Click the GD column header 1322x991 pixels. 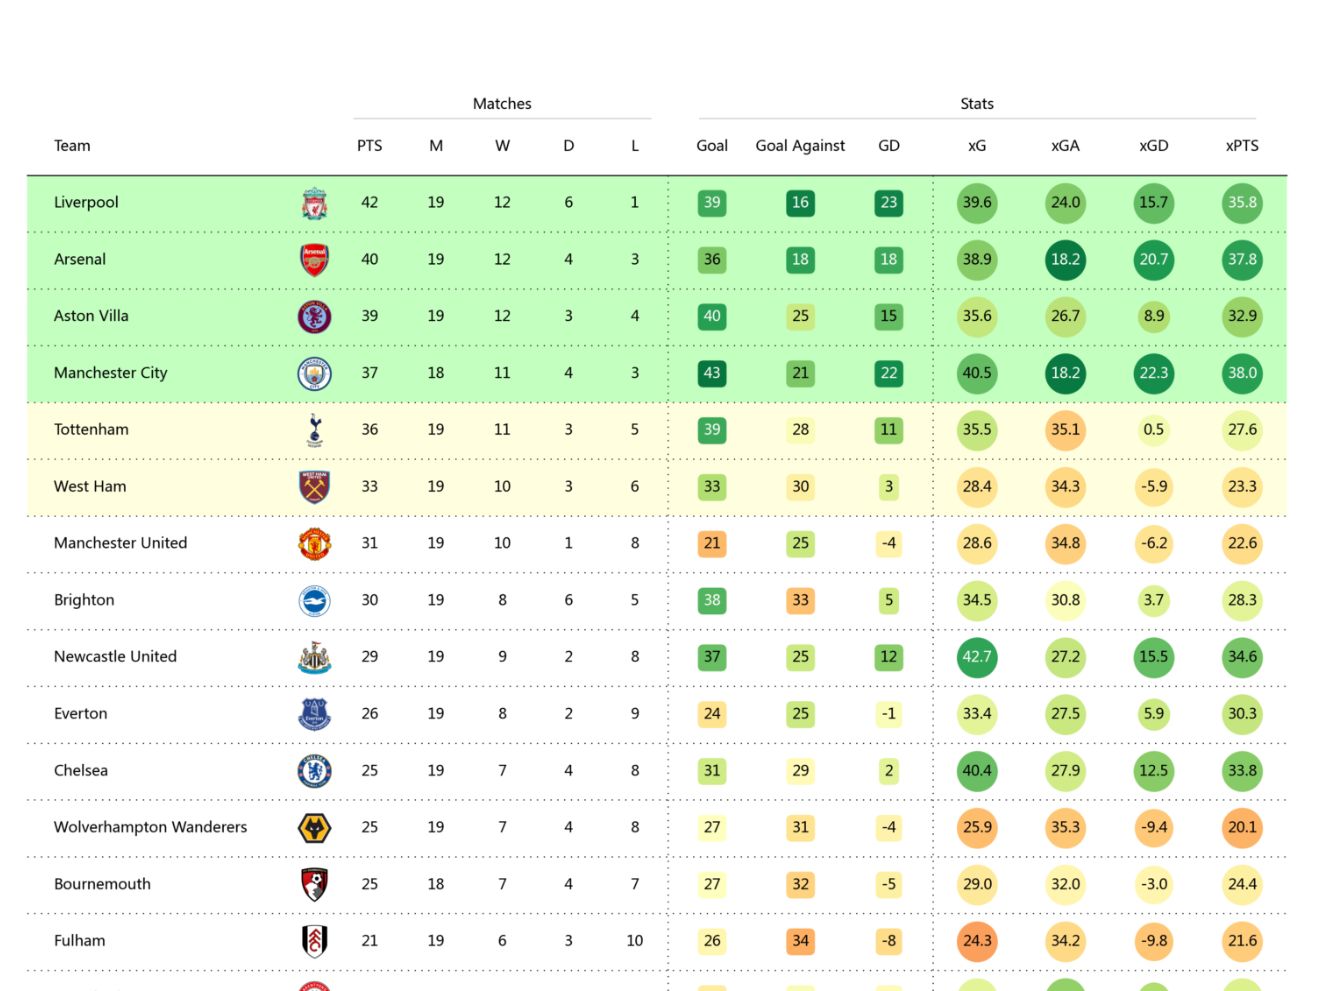[889, 146]
